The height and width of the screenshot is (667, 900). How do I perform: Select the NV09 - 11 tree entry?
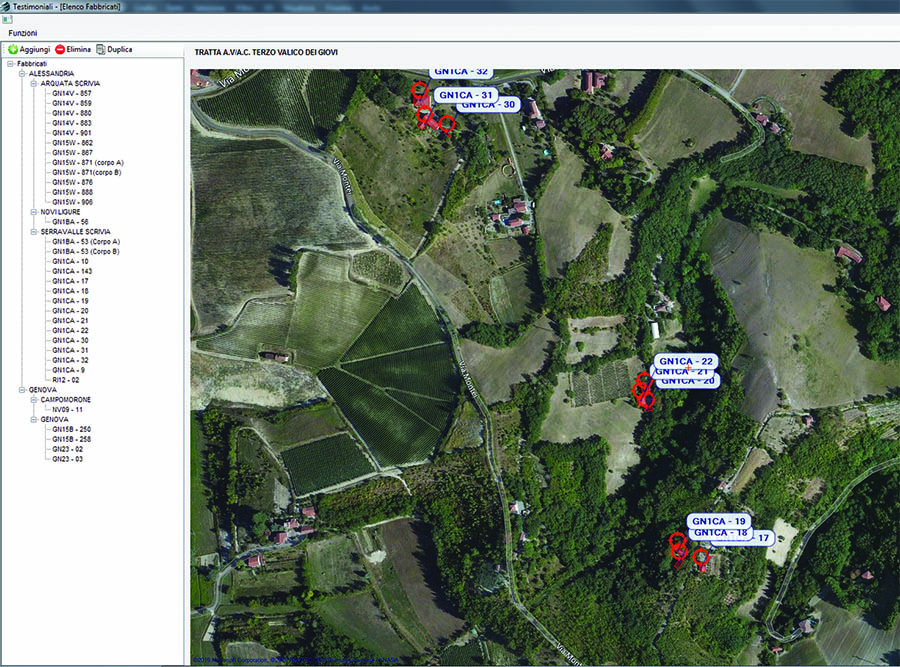pyautogui.click(x=68, y=409)
